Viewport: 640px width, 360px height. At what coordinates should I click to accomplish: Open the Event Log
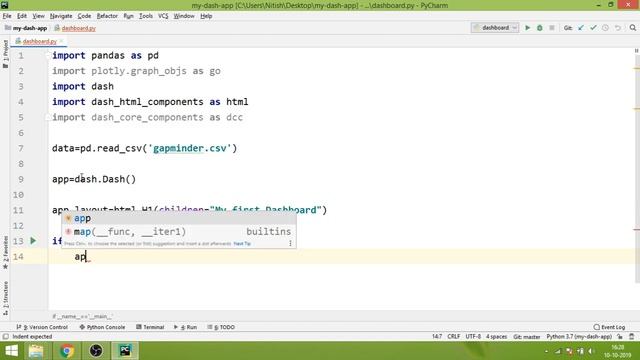click(x=609, y=327)
